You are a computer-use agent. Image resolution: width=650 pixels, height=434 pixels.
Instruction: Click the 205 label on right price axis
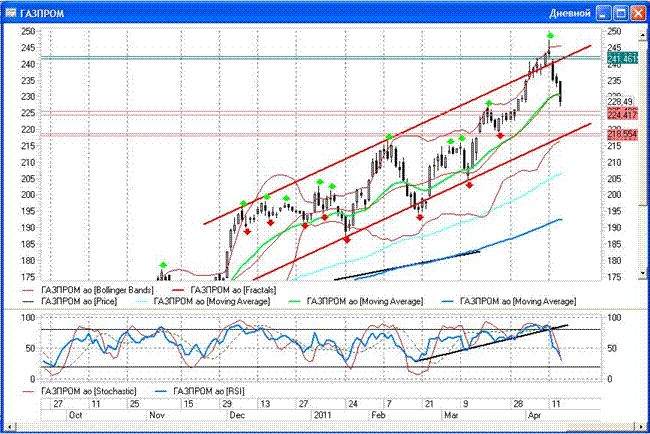[614, 179]
